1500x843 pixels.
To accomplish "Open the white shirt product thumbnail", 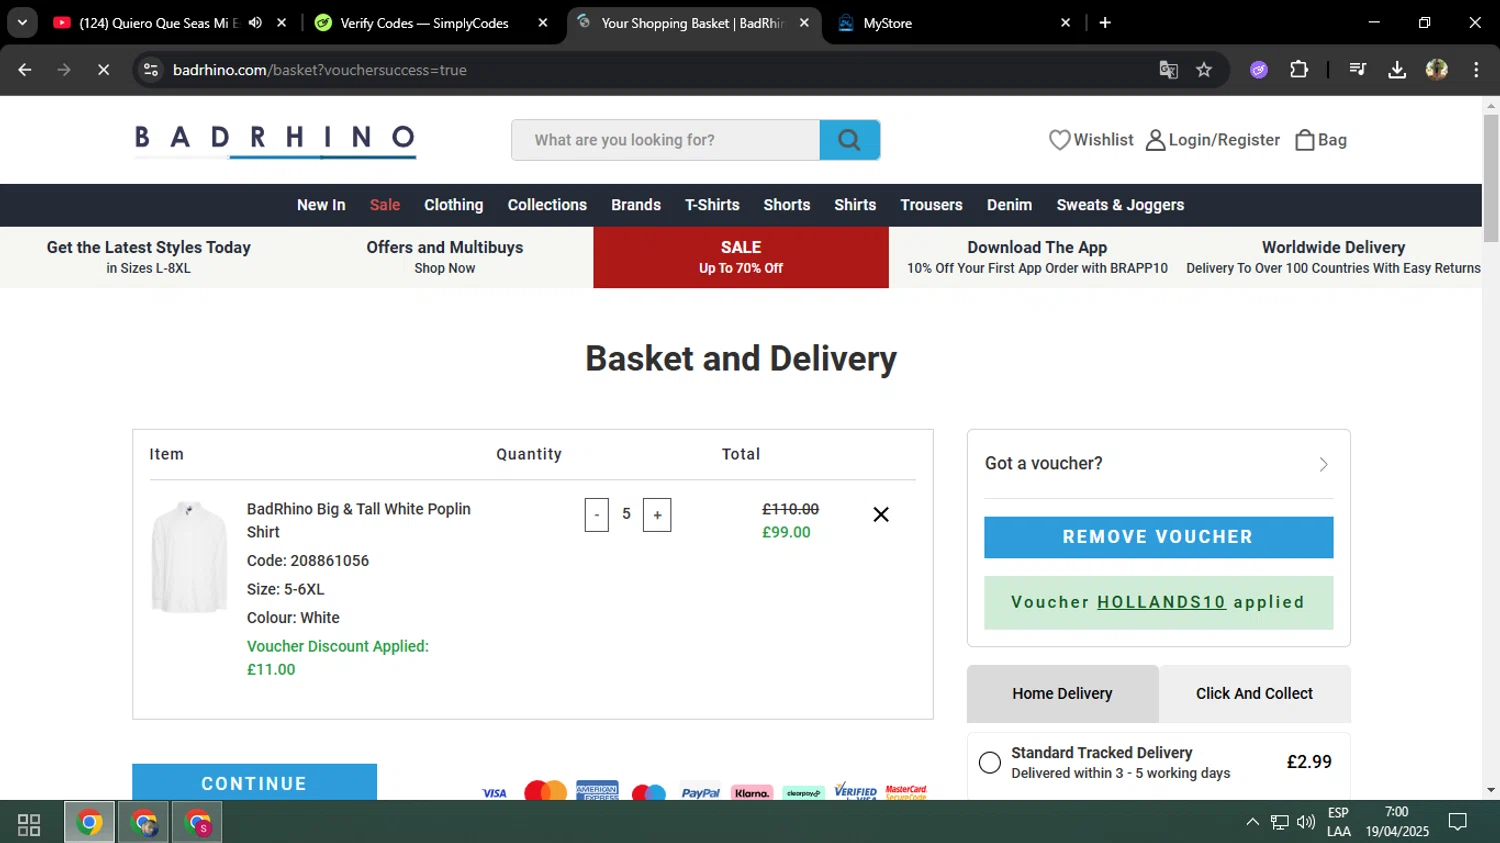I will [x=189, y=557].
